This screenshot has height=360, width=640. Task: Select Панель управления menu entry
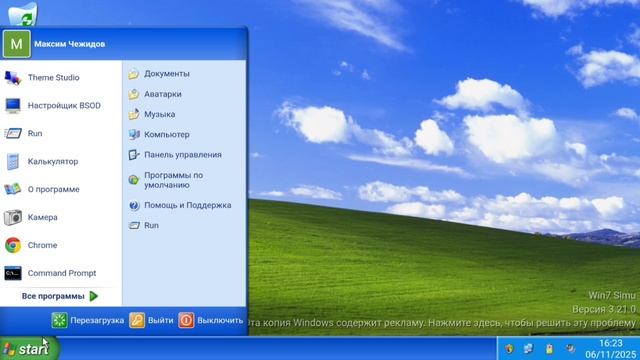(184, 155)
